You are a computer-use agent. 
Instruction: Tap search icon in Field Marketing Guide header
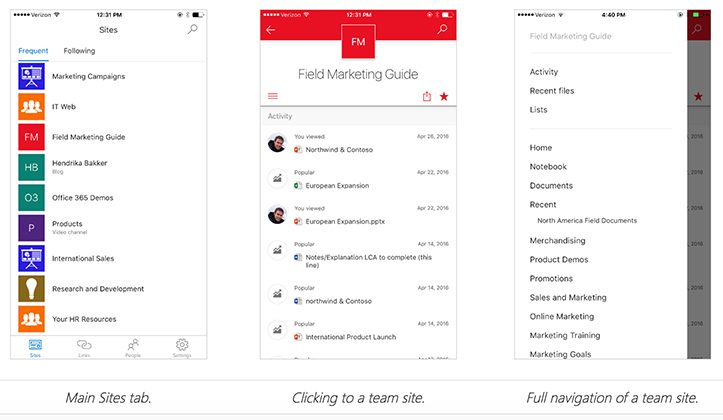(x=442, y=30)
